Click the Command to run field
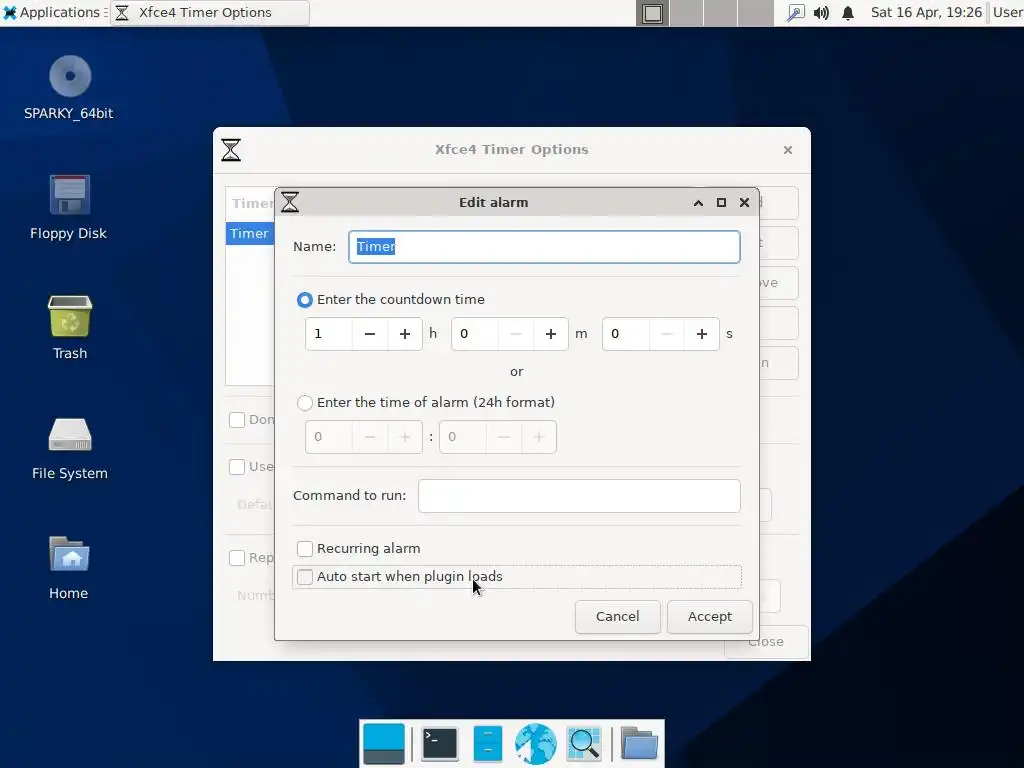 579,496
